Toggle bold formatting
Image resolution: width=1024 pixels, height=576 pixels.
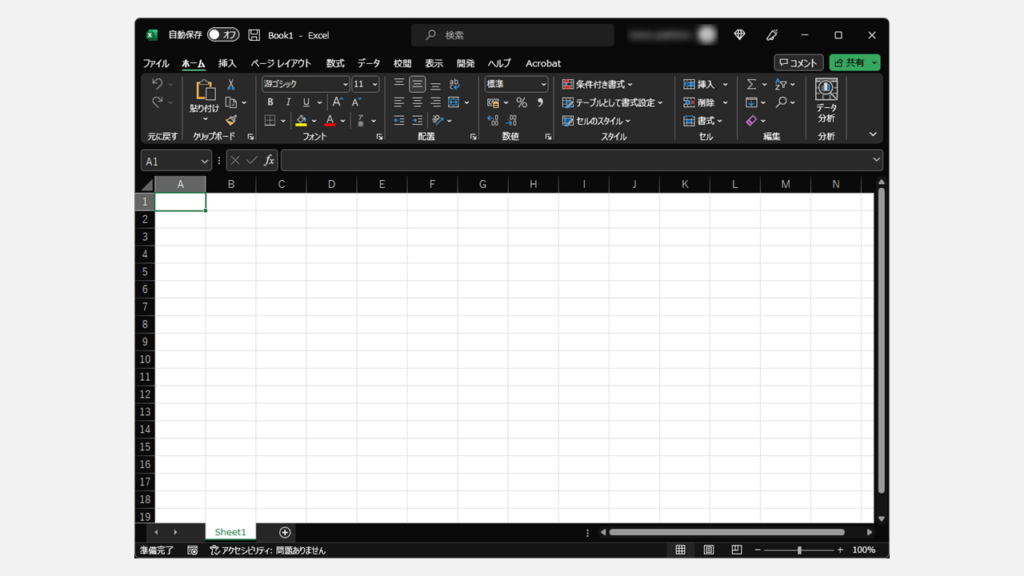pos(270,103)
